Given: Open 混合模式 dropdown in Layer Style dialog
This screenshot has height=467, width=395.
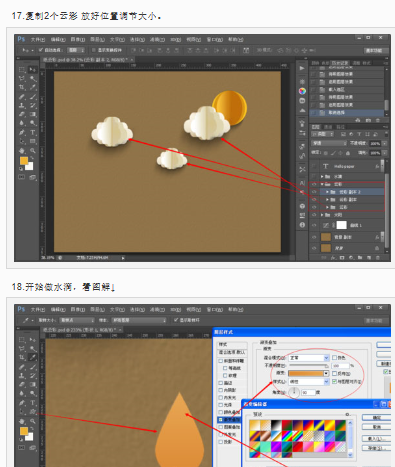Looking at the screenshot, I should click(x=309, y=358).
